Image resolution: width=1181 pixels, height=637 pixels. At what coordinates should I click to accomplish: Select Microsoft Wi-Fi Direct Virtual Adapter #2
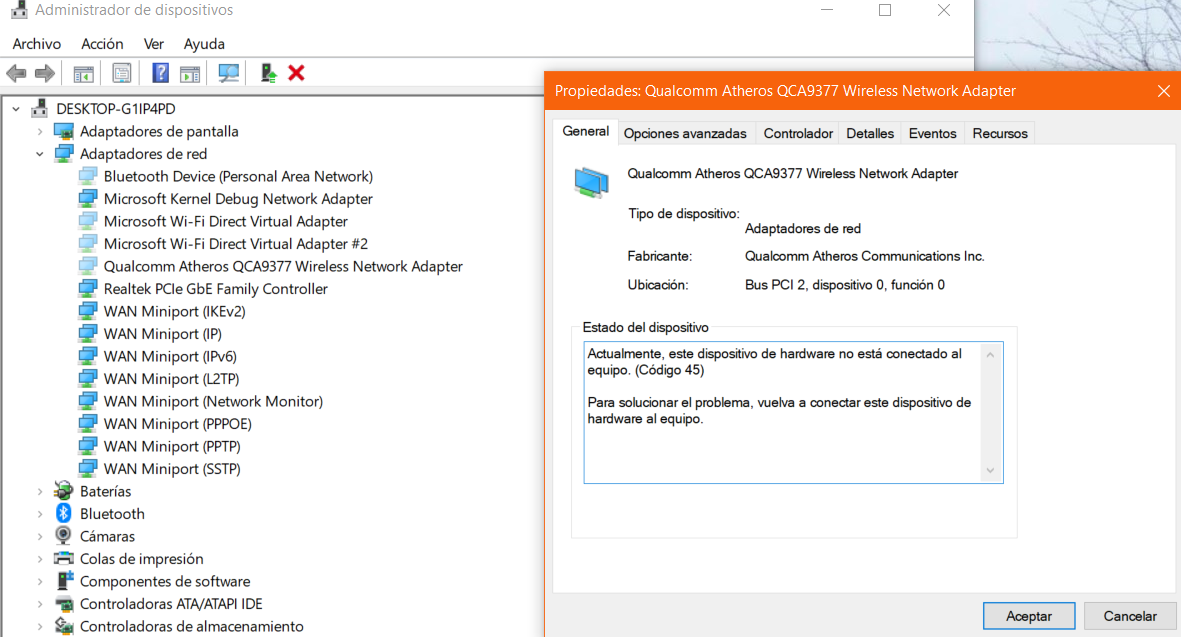pos(236,244)
